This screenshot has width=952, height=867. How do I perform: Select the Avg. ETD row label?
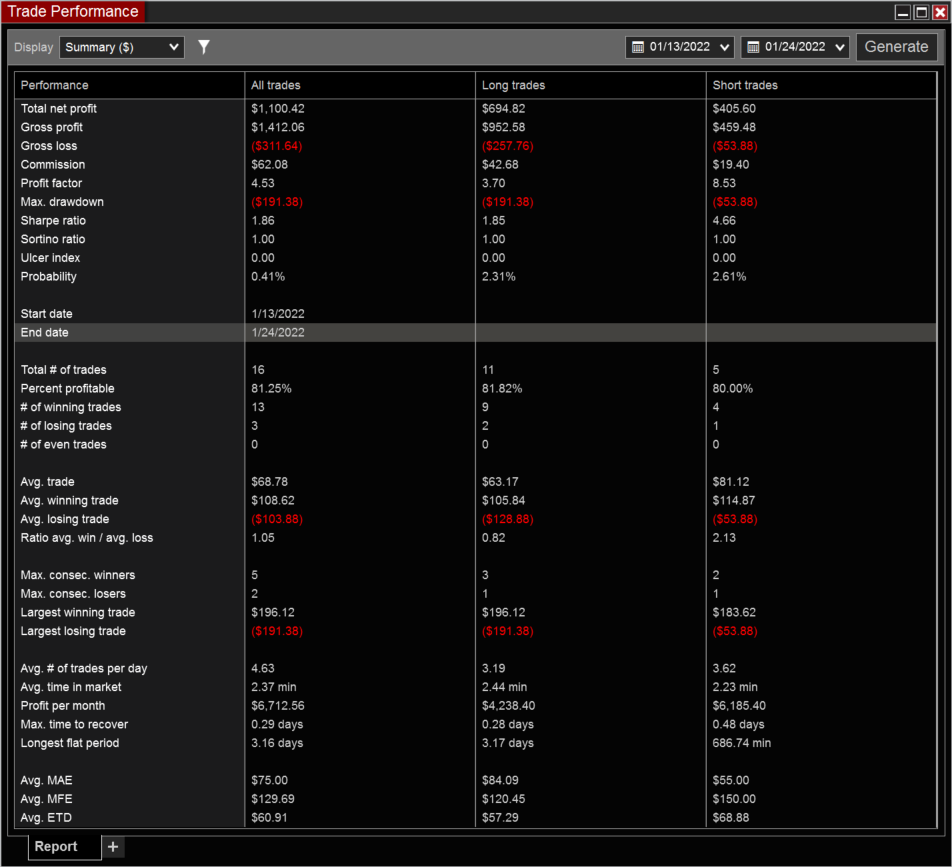[46, 818]
